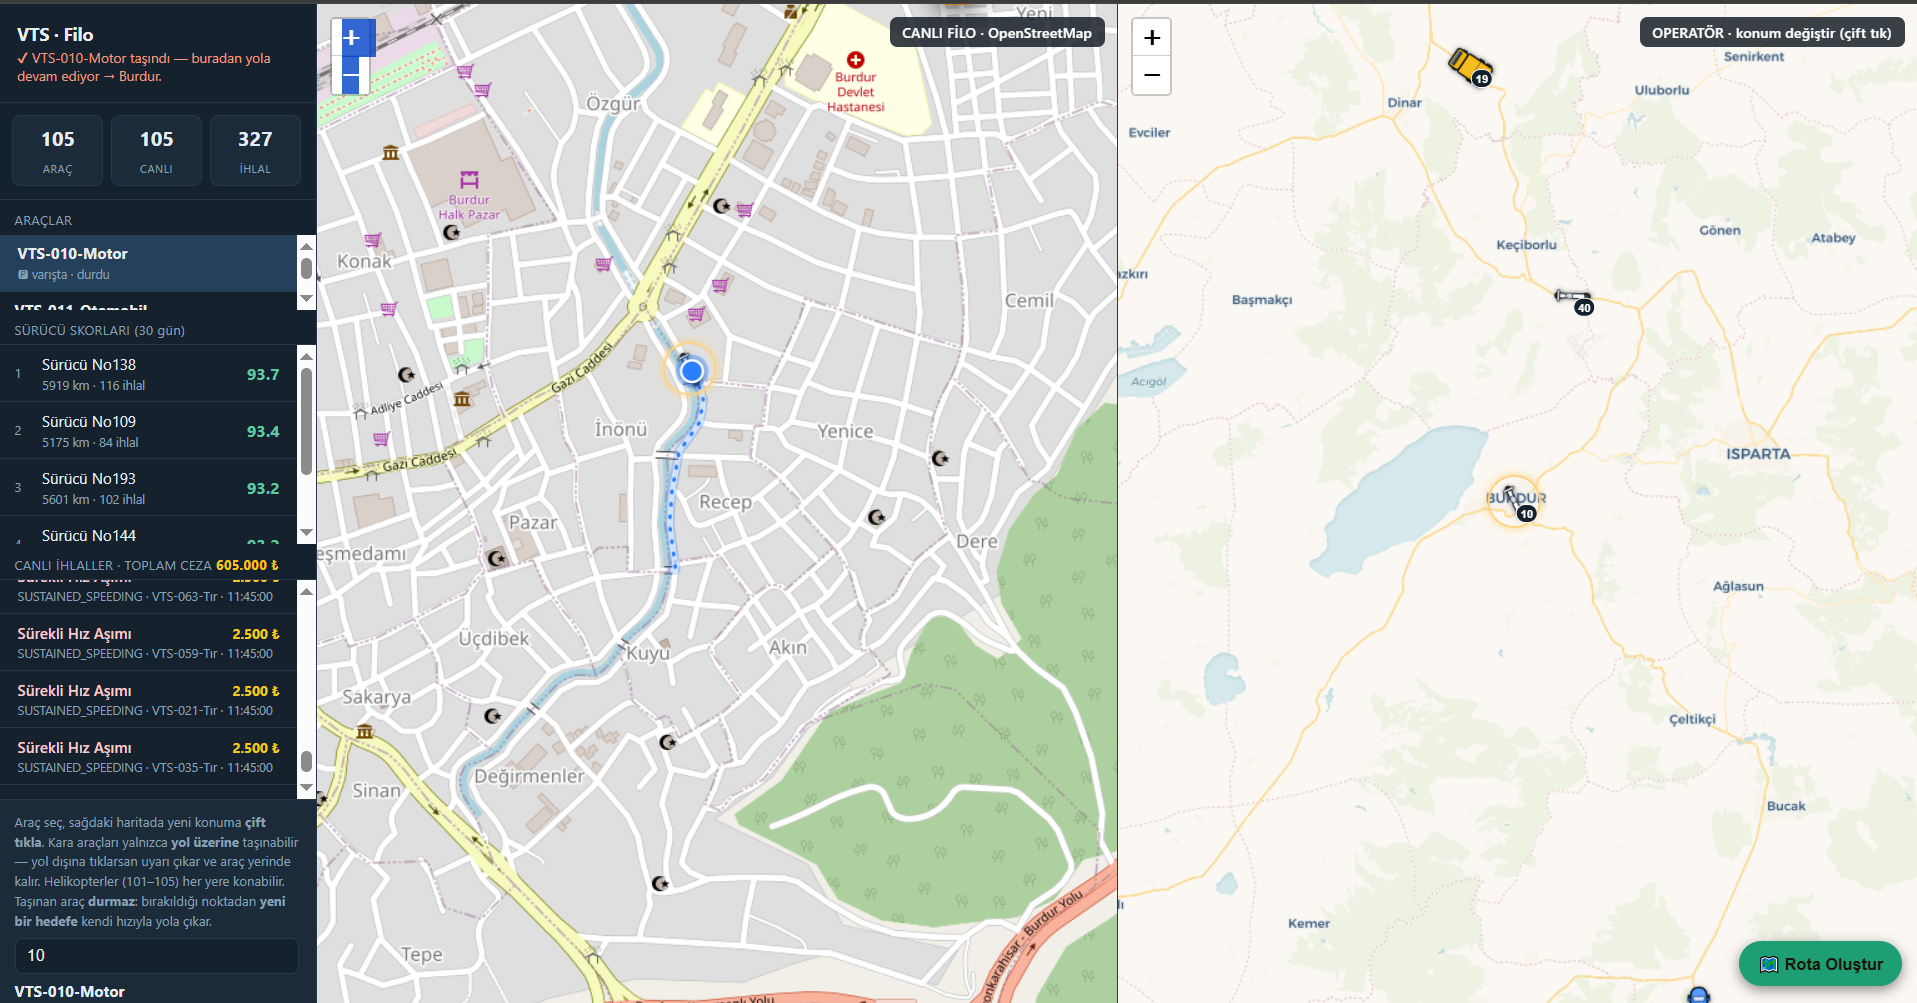Click the mosque icon beside Burdur Halk Pazar
Viewport: 1917px width, 1003px height.
[452, 232]
